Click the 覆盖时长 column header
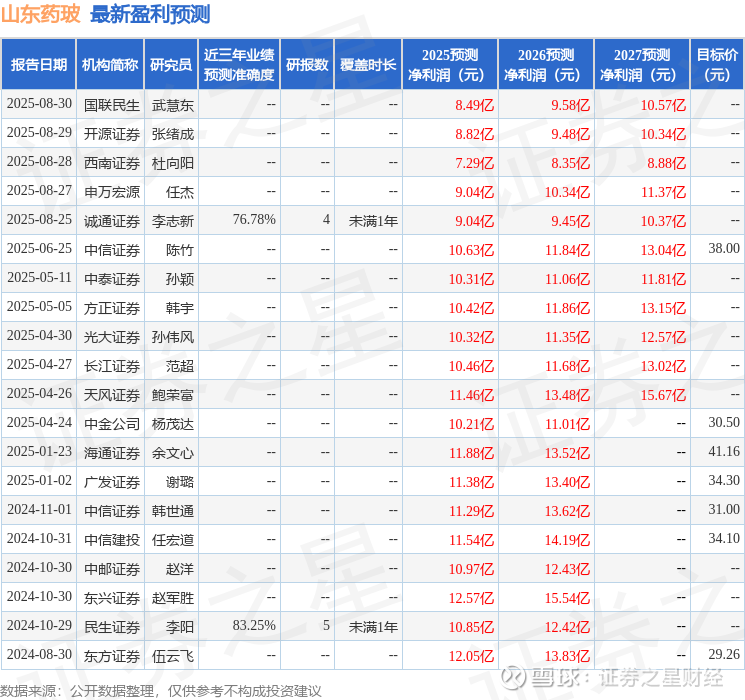This screenshot has width=745, height=700. (368, 65)
